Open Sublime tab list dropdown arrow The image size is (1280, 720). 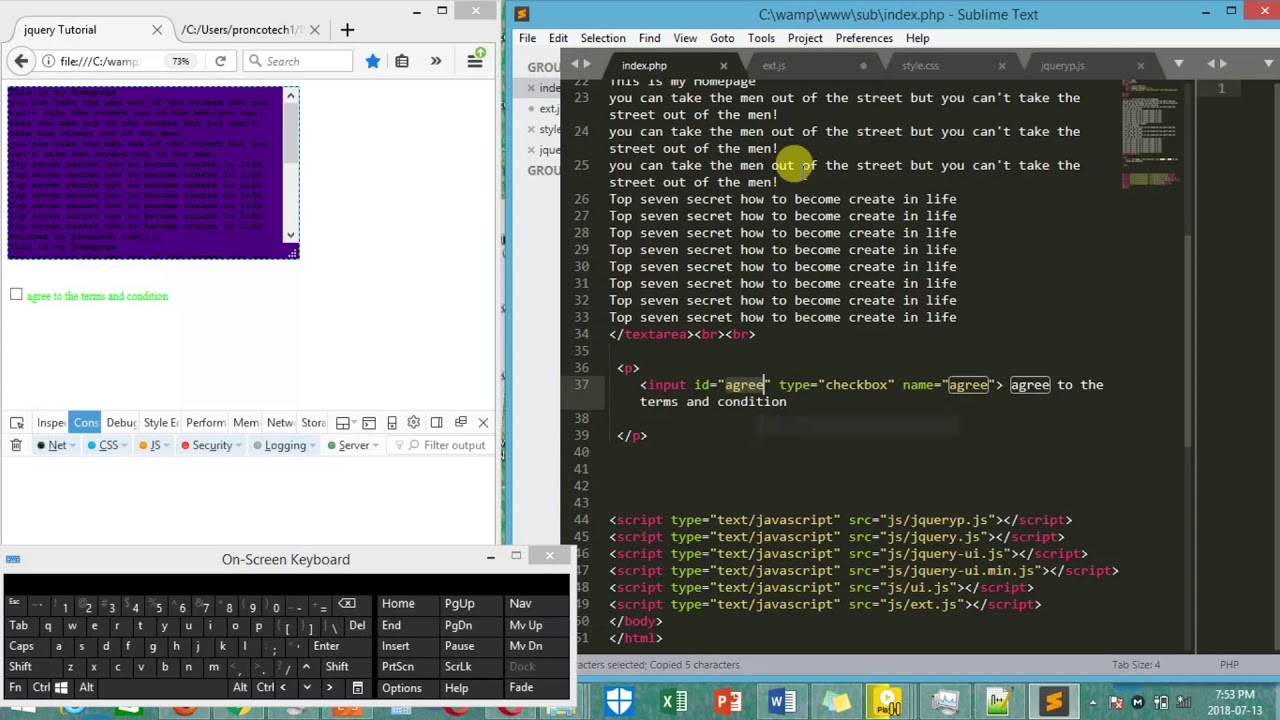1178,64
